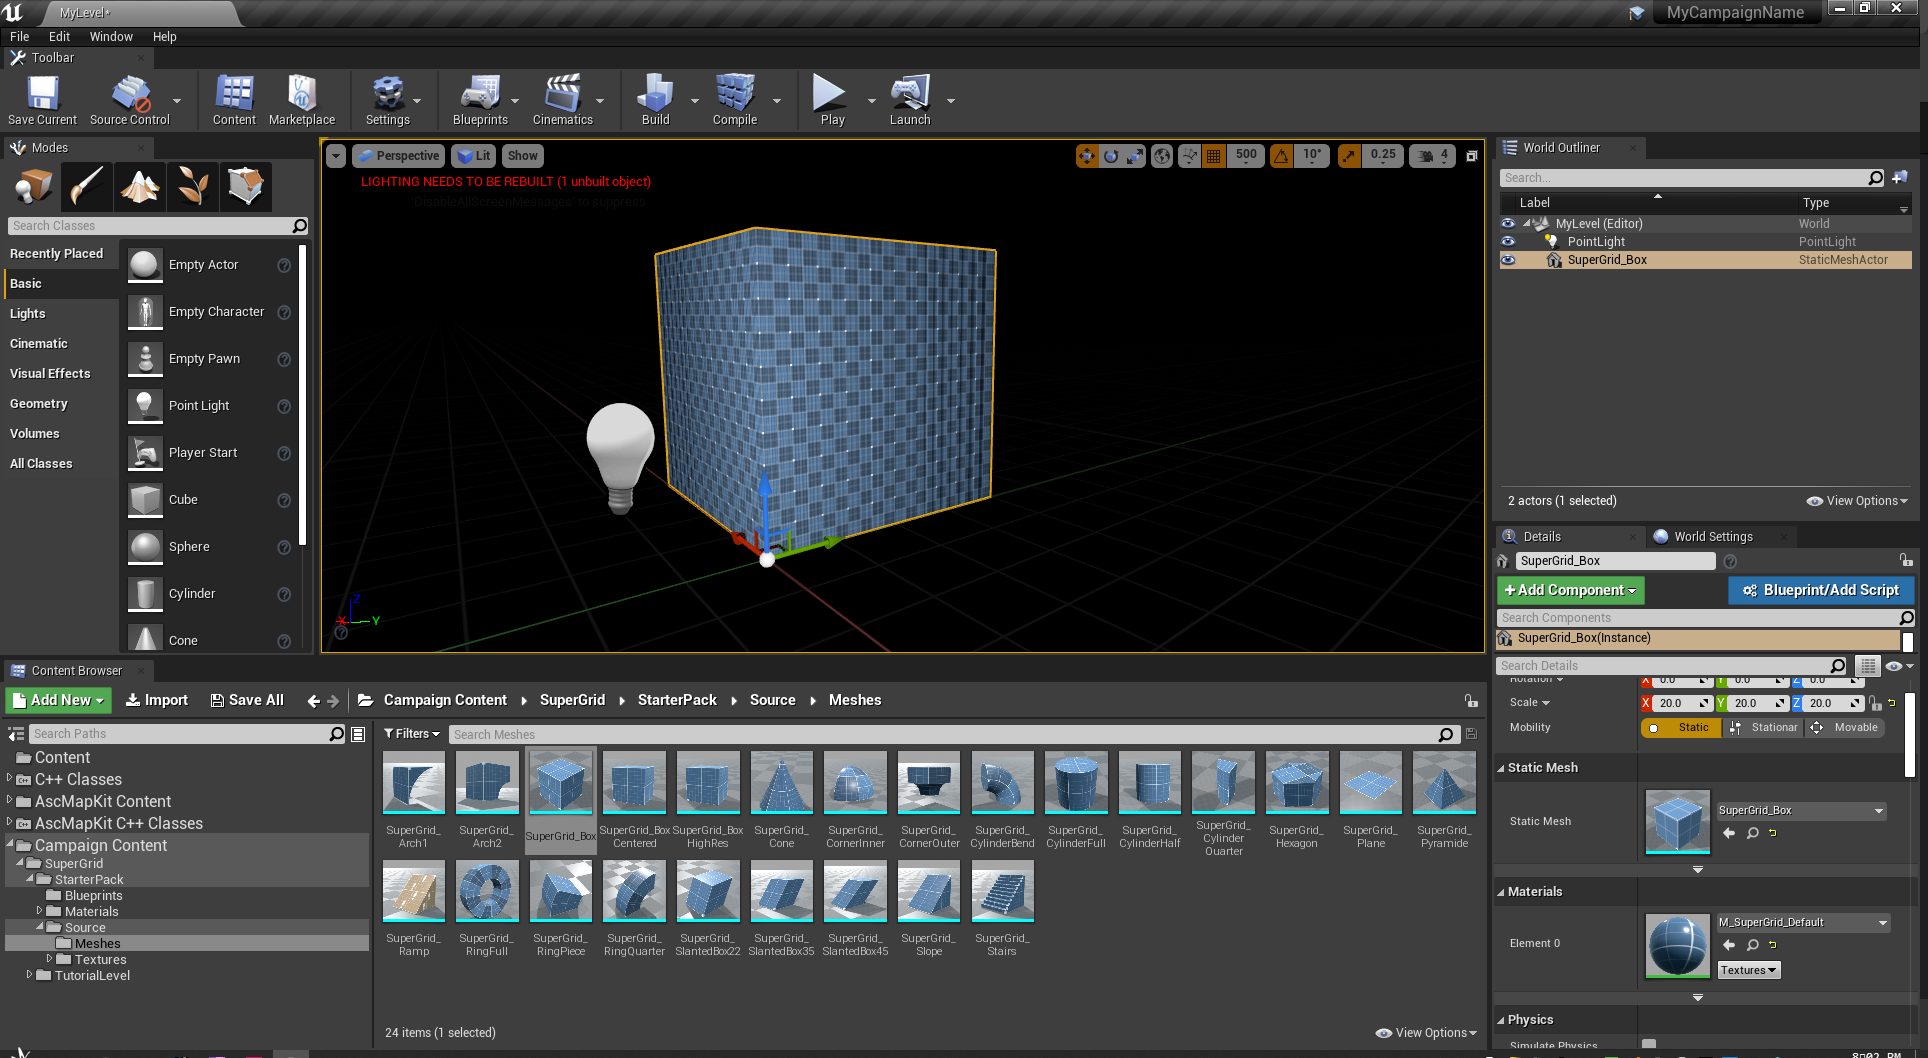Screen dimensions: 1928x1058
Task: Select the scale gizmo tool in viewport
Action: coord(1135,156)
